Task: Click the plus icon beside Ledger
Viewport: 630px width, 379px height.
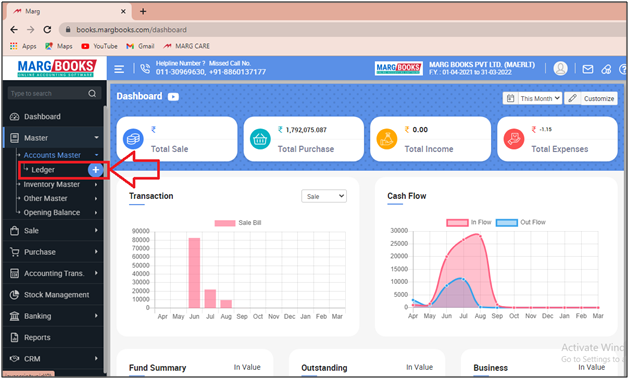Action: pyautogui.click(x=95, y=170)
